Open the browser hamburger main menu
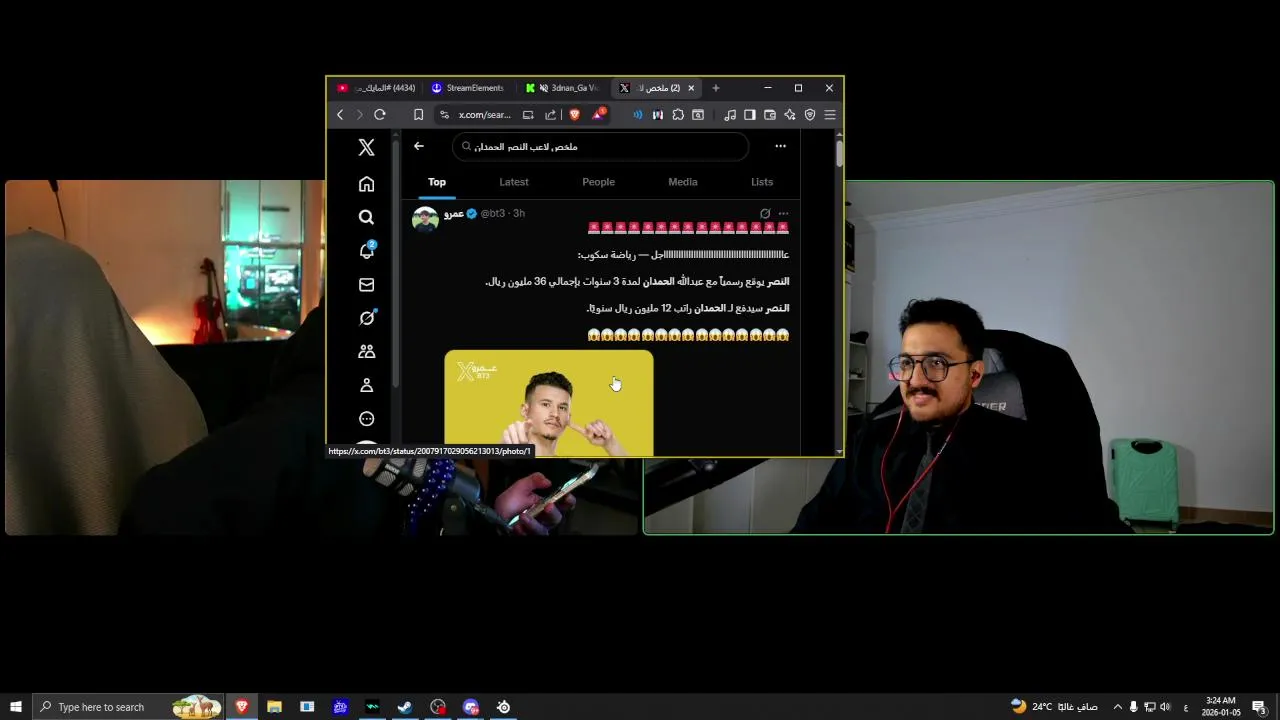The image size is (1280, 720). [830, 115]
